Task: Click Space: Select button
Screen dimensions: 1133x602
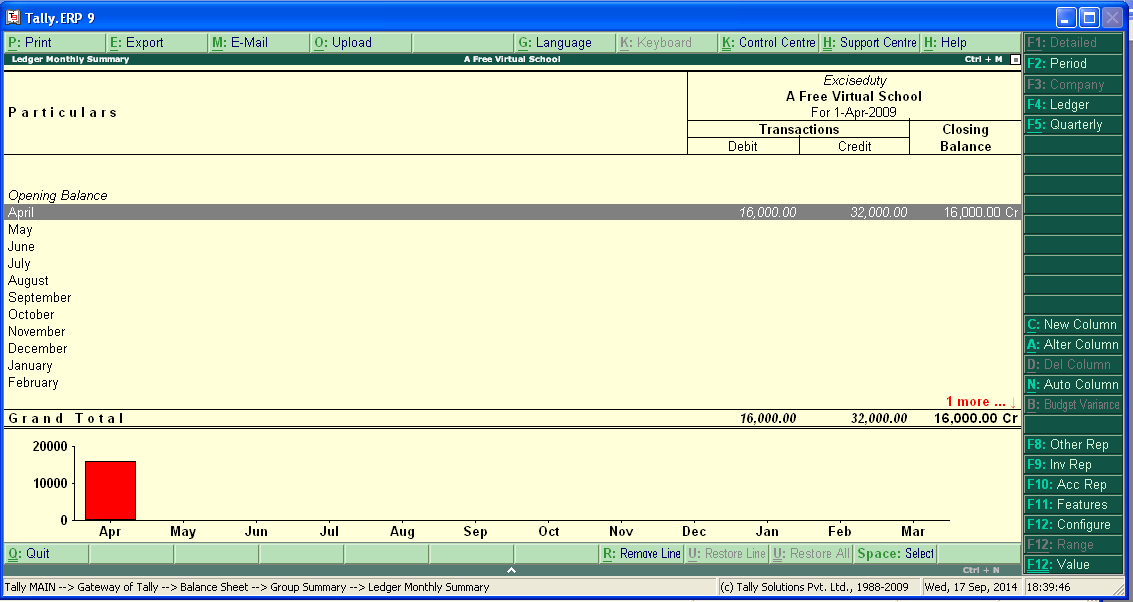Action: click(895, 554)
